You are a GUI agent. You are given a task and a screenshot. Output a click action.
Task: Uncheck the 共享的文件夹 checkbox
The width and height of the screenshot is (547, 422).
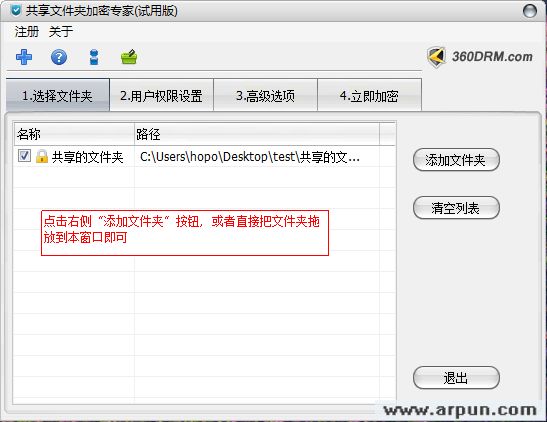click(24, 156)
